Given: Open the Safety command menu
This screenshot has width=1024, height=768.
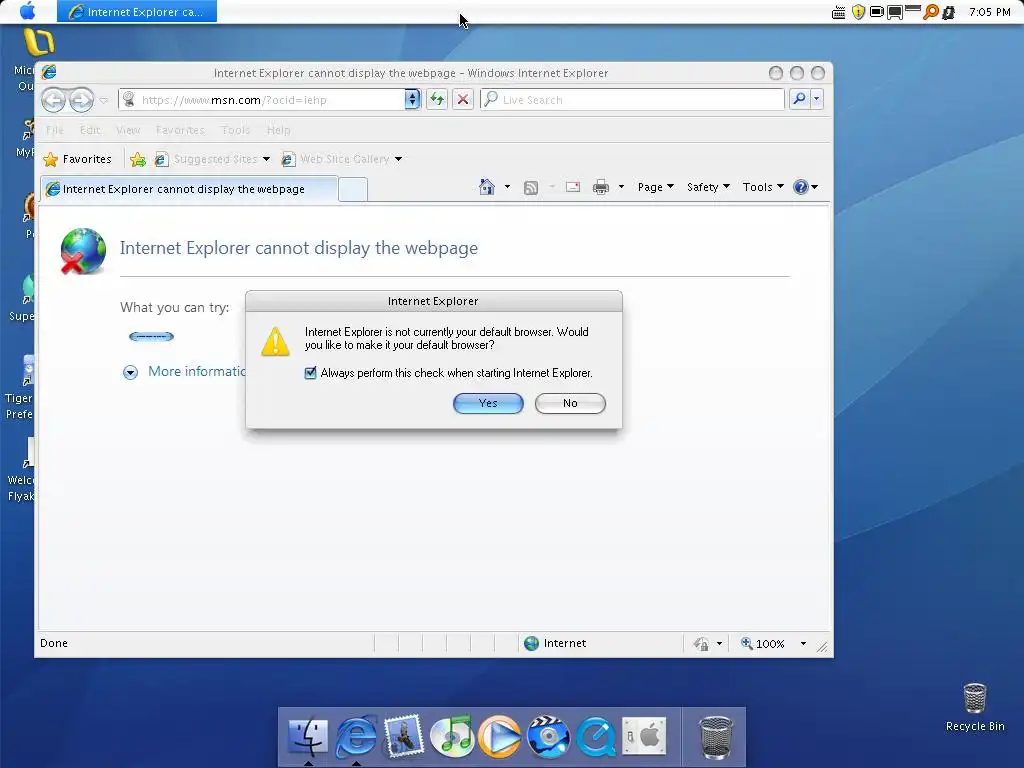Looking at the screenshot, I should pos(708,187).
